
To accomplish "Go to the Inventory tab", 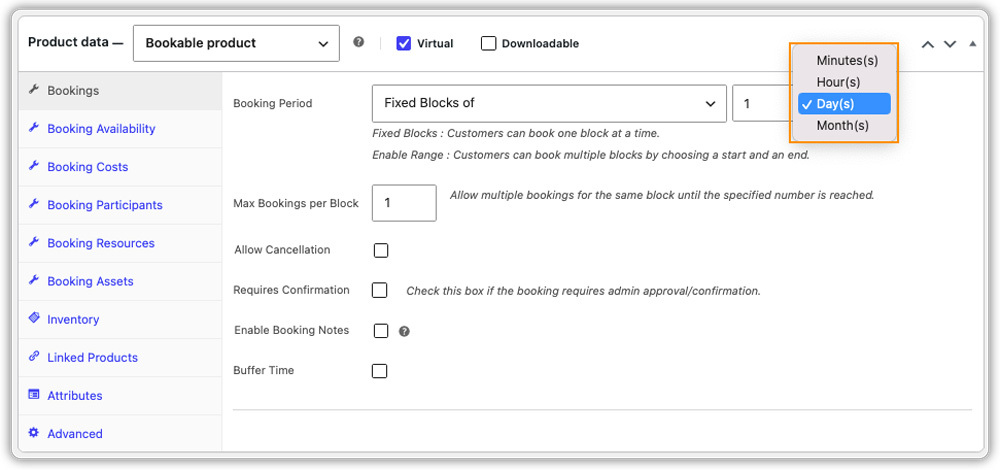I will coord(120,319).
